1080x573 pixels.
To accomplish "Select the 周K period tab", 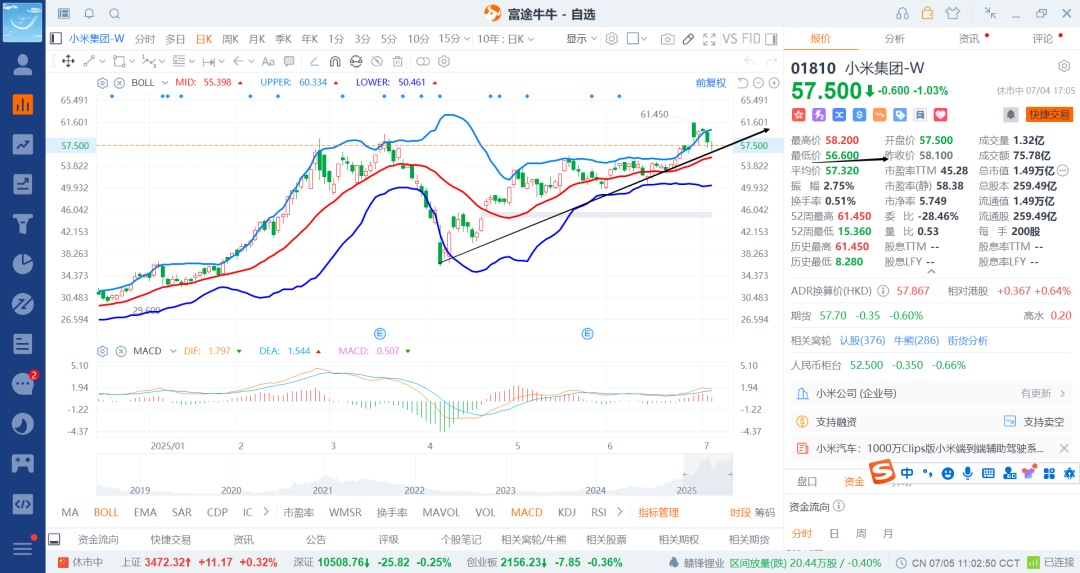I will (230, 39).
